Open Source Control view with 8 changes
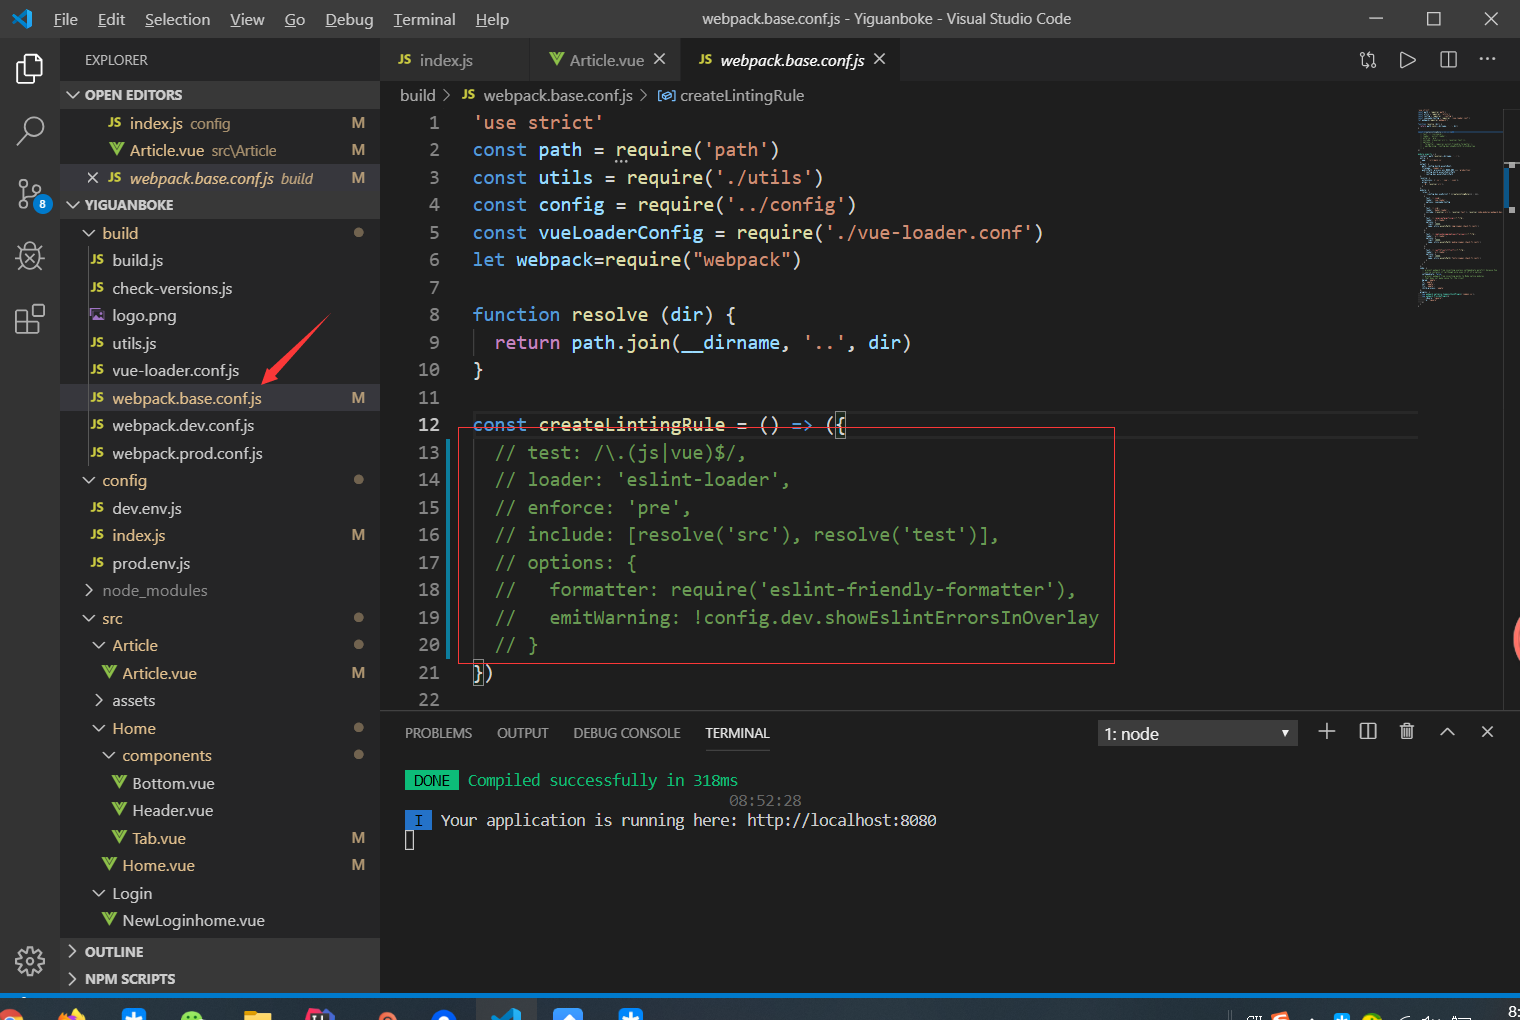The width and height of the screenshot is (1520, 1020). tap(31, 194)
